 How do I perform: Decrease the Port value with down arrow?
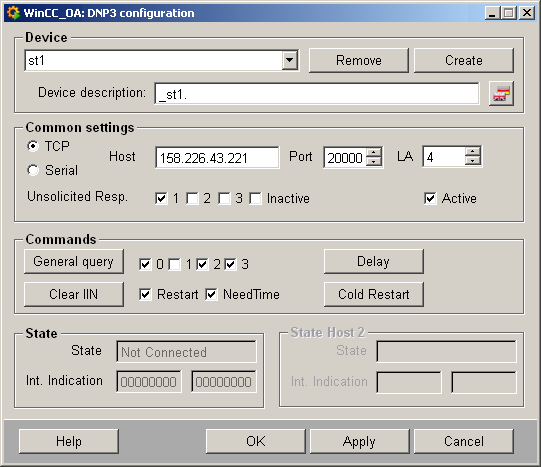(x=373, y=161)
